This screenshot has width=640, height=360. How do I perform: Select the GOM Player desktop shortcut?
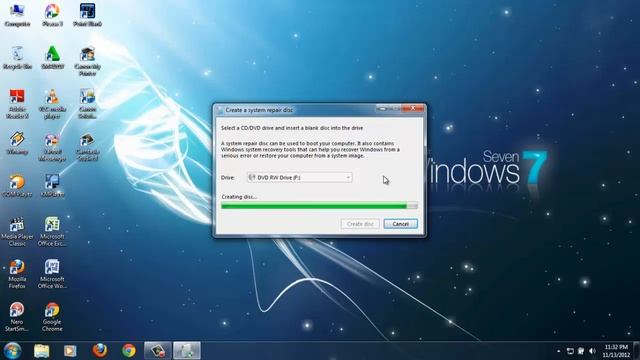point(17,186)
